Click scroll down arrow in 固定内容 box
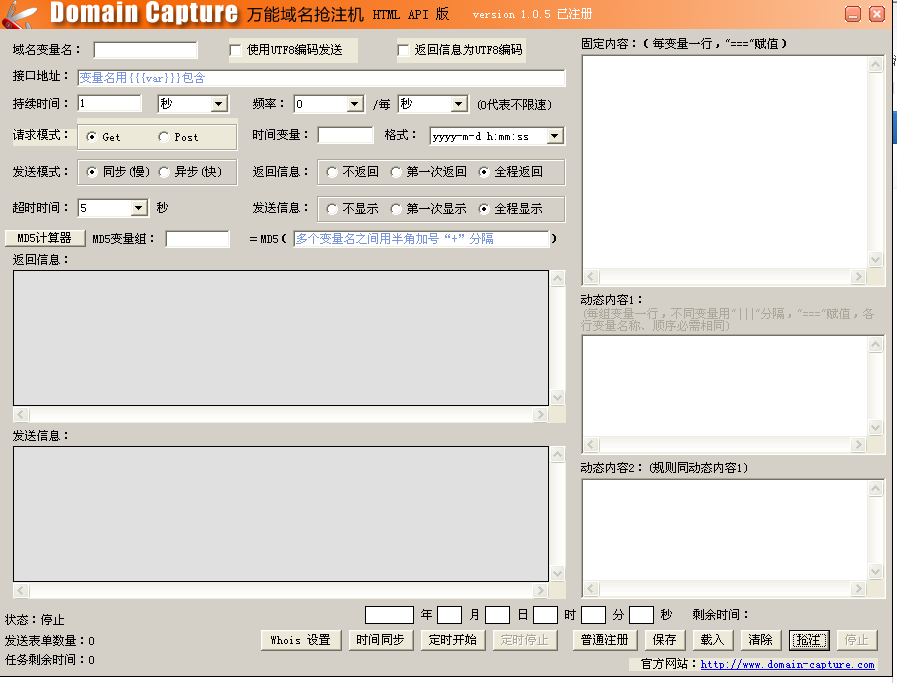The image size is (897, 683). pos(876,259)
